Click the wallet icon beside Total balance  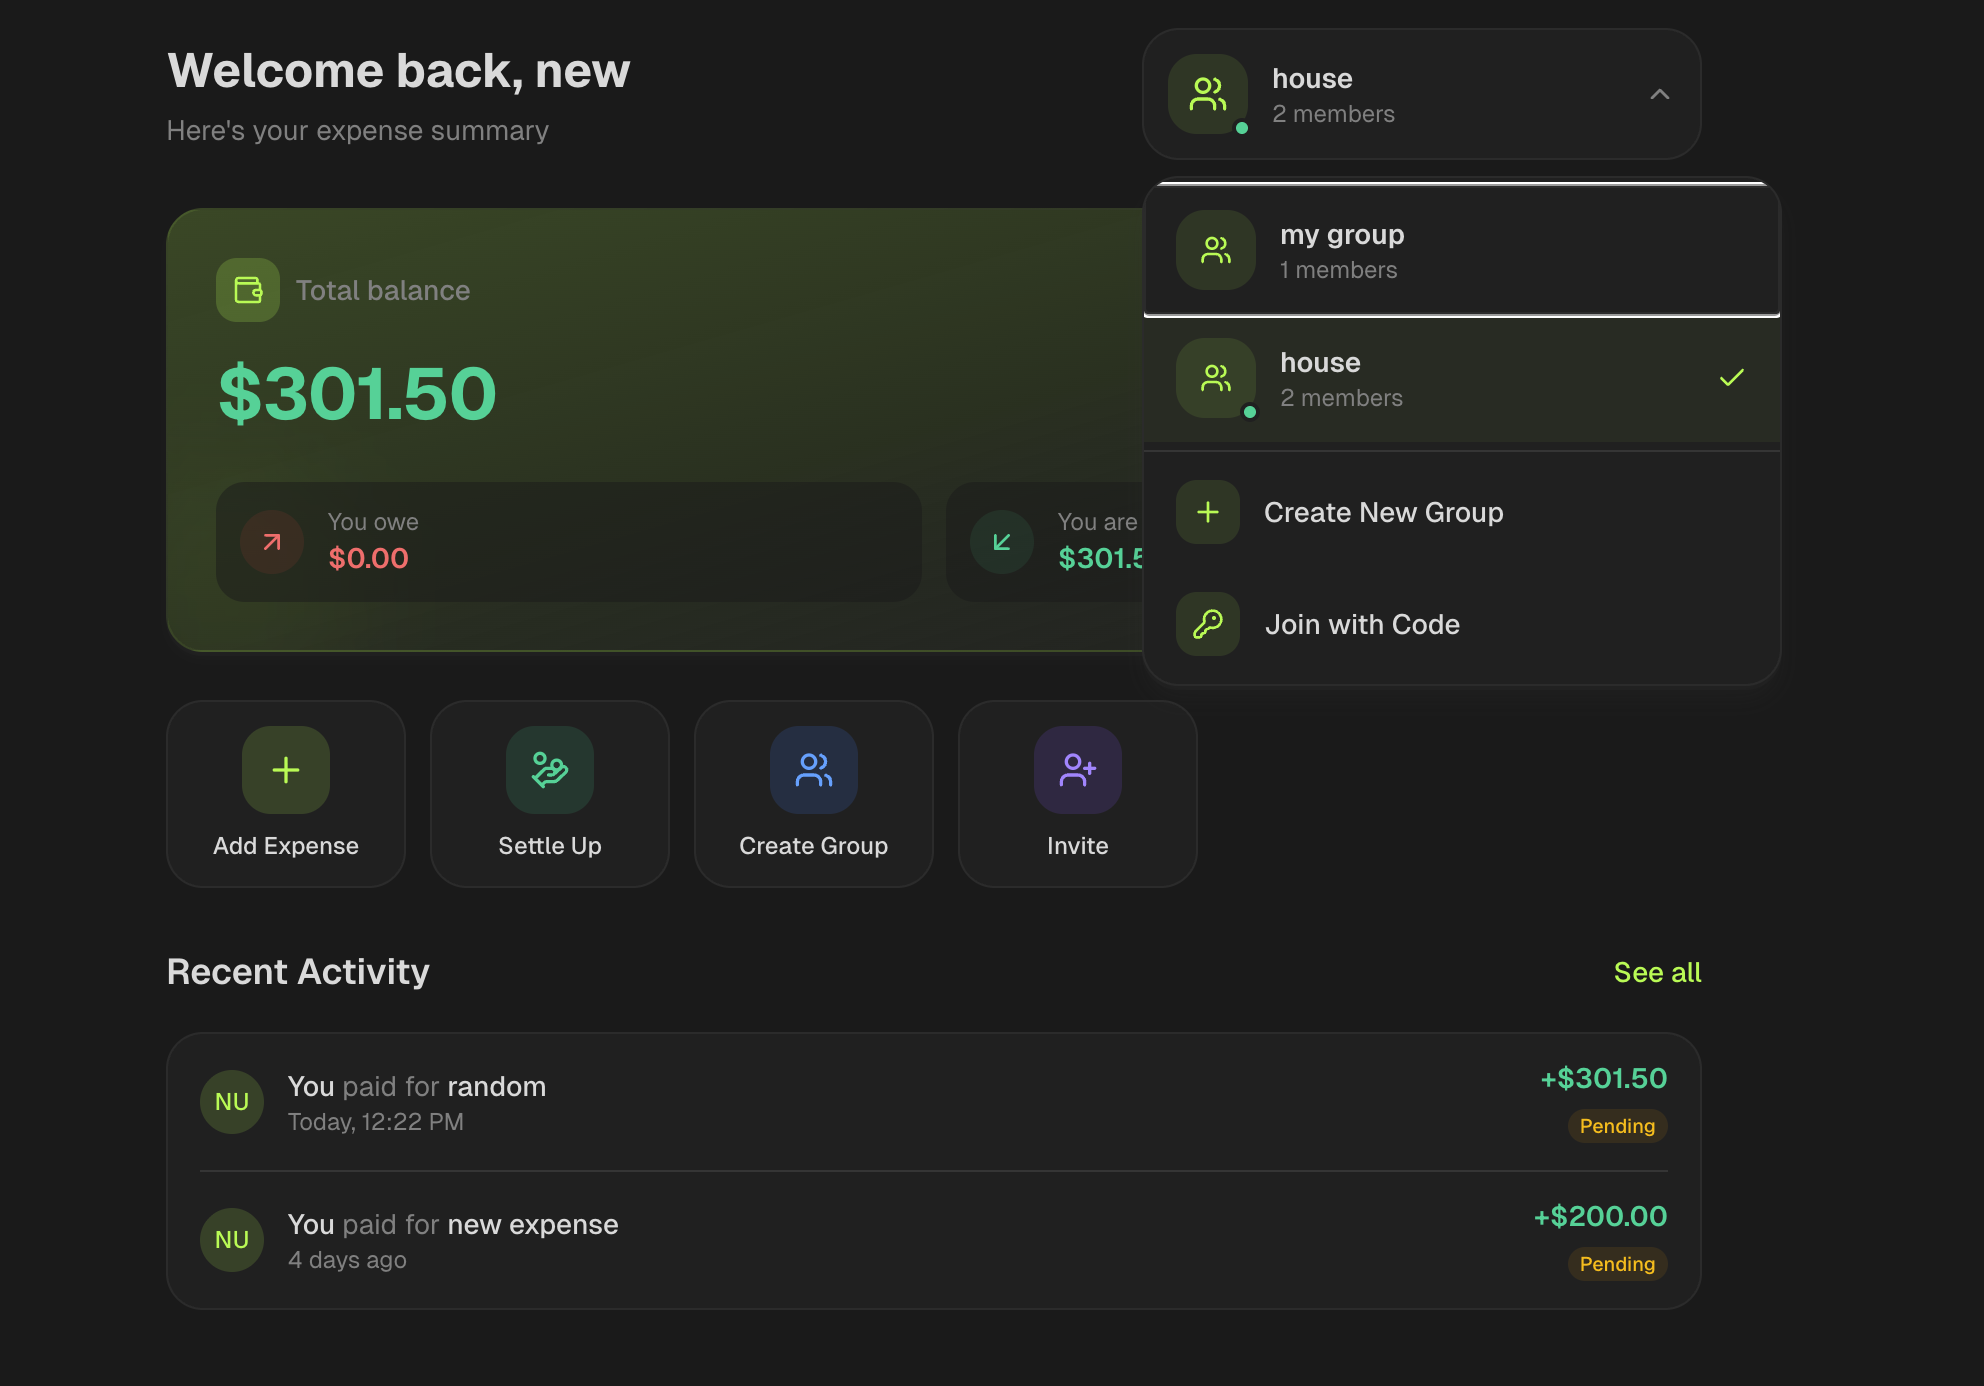(248, 290)
